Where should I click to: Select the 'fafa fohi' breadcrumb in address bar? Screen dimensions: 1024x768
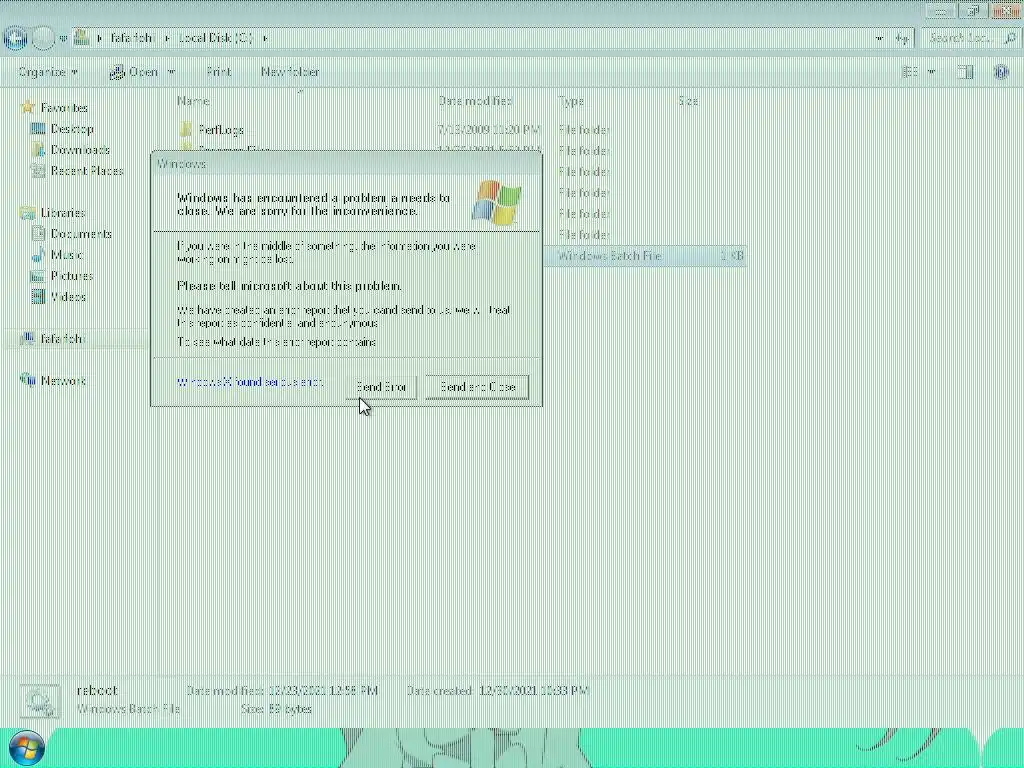tap(131, 38)
